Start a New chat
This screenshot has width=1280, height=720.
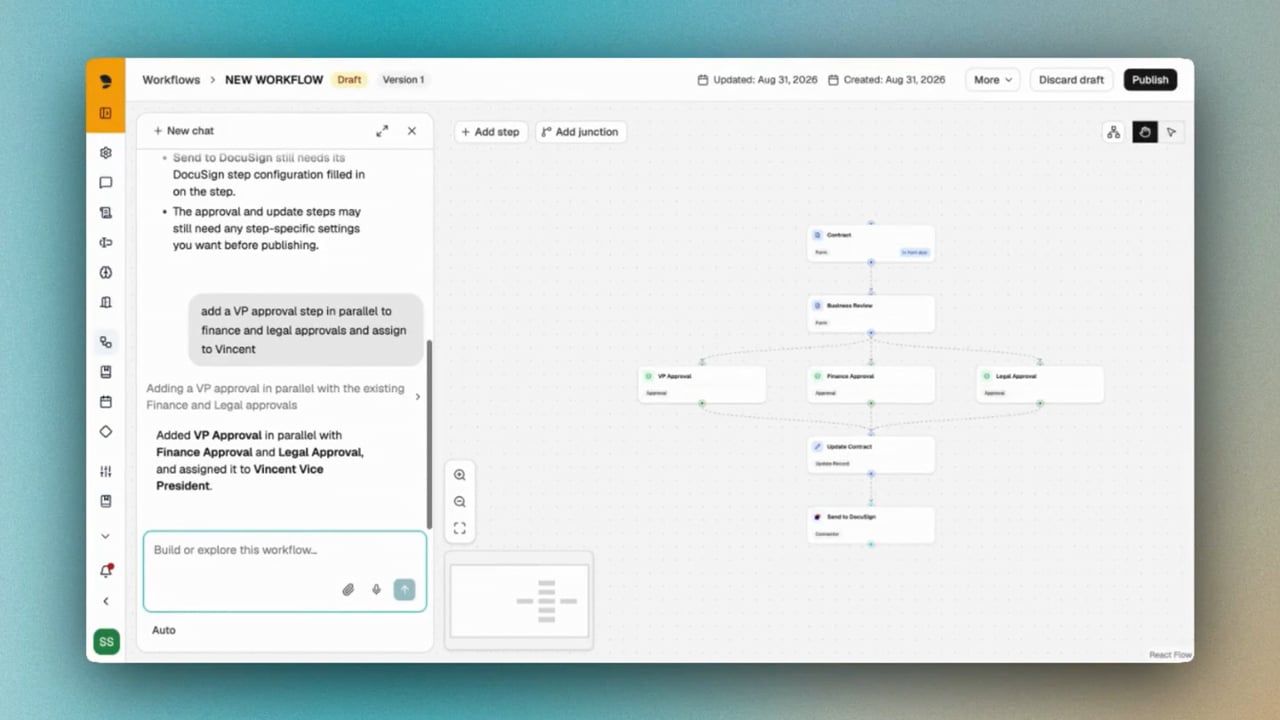coord(184,131)
